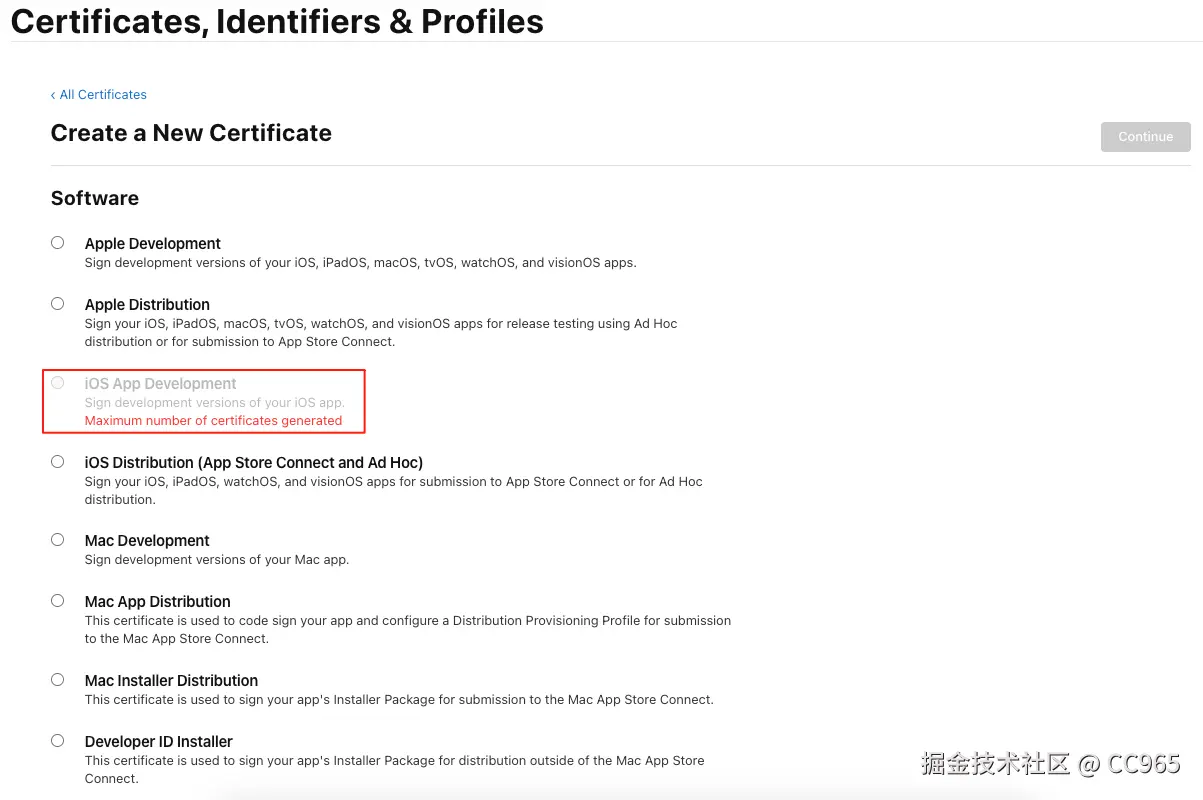
Task: Select the Developer ID Installer option
Action: [58, 741]
